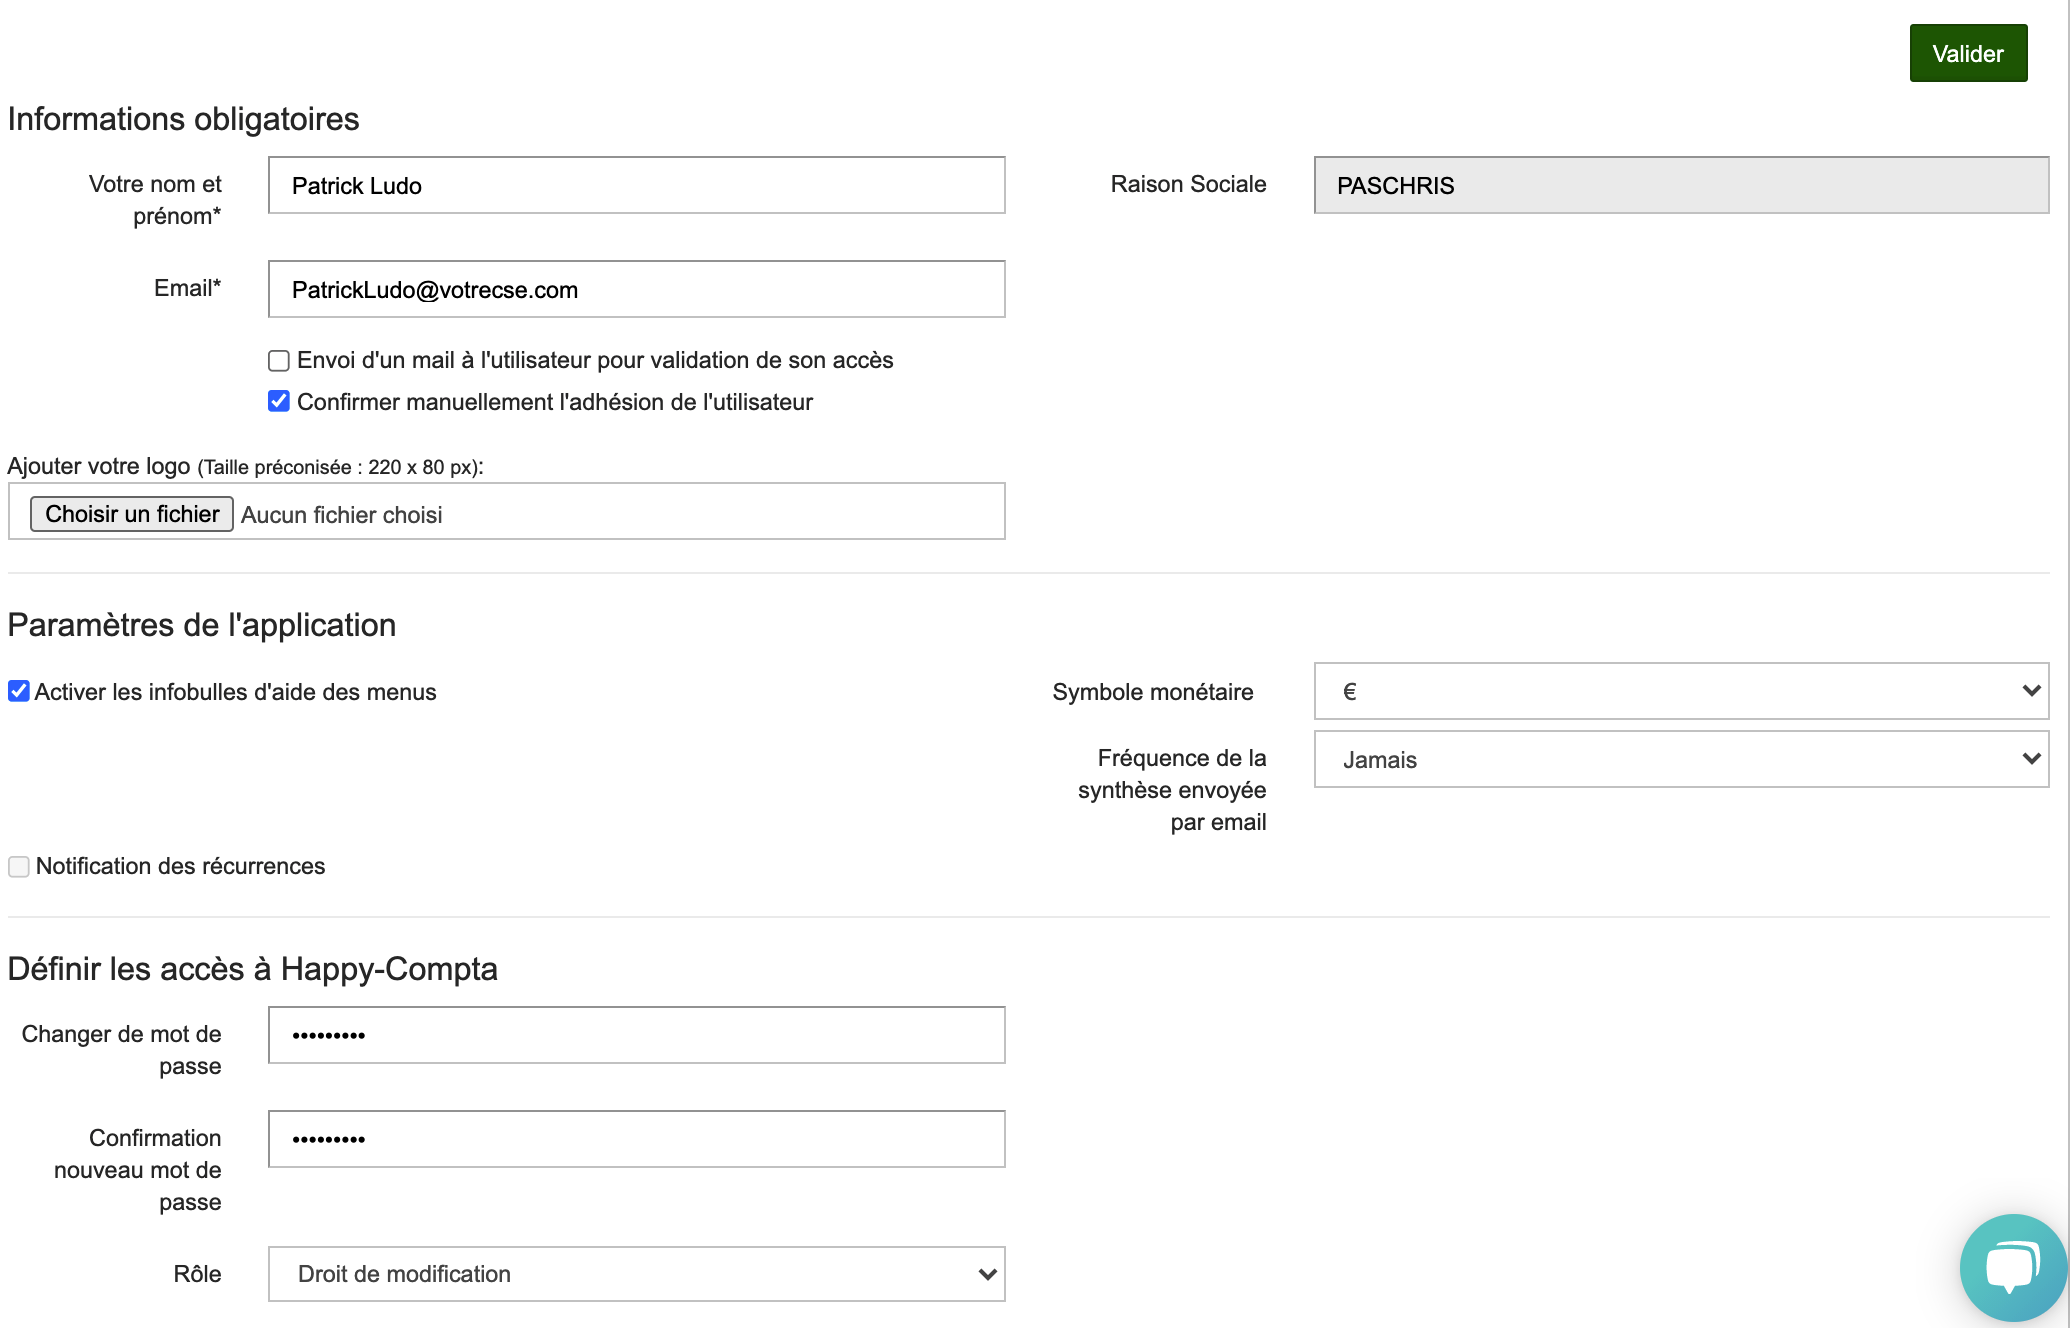Viewport: 2070px width, 1328px height.
Task: Focus the Email input field
Action: [636, 289]
